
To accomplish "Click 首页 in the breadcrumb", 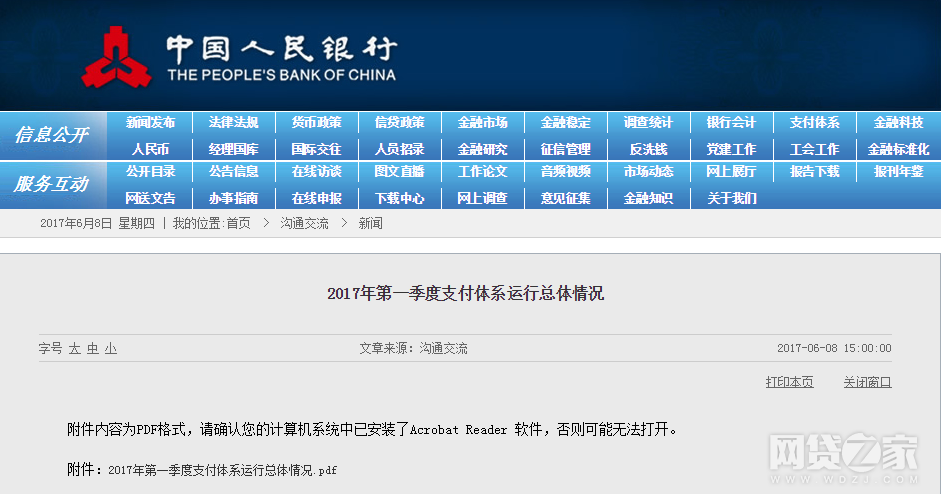I will pyautogui.click(x=238, y=223).
